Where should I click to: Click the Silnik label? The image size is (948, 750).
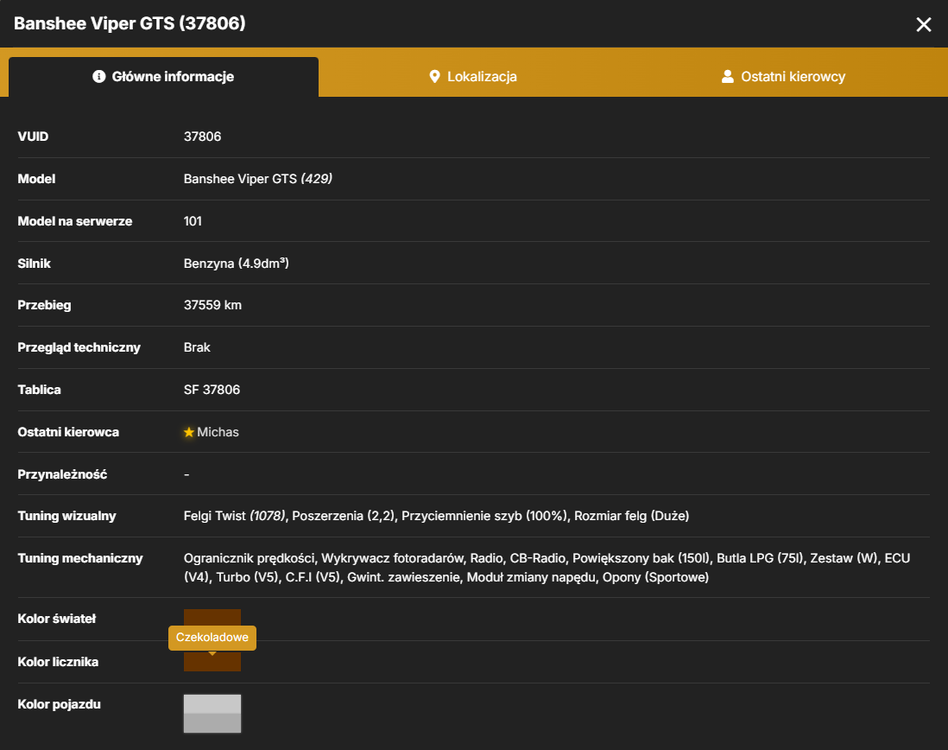click(34, 263)
